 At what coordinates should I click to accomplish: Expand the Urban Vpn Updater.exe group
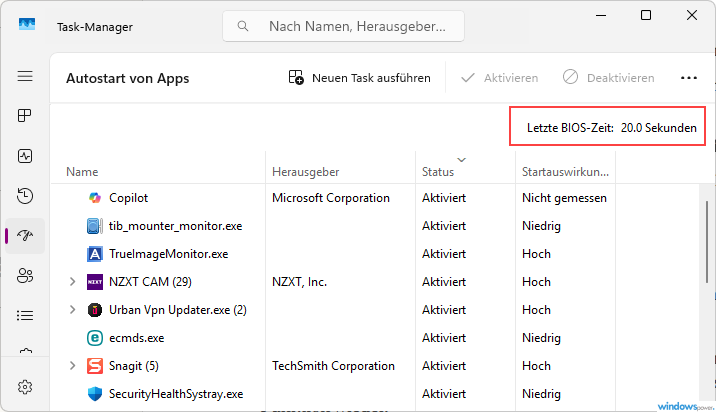coord(72,310)
